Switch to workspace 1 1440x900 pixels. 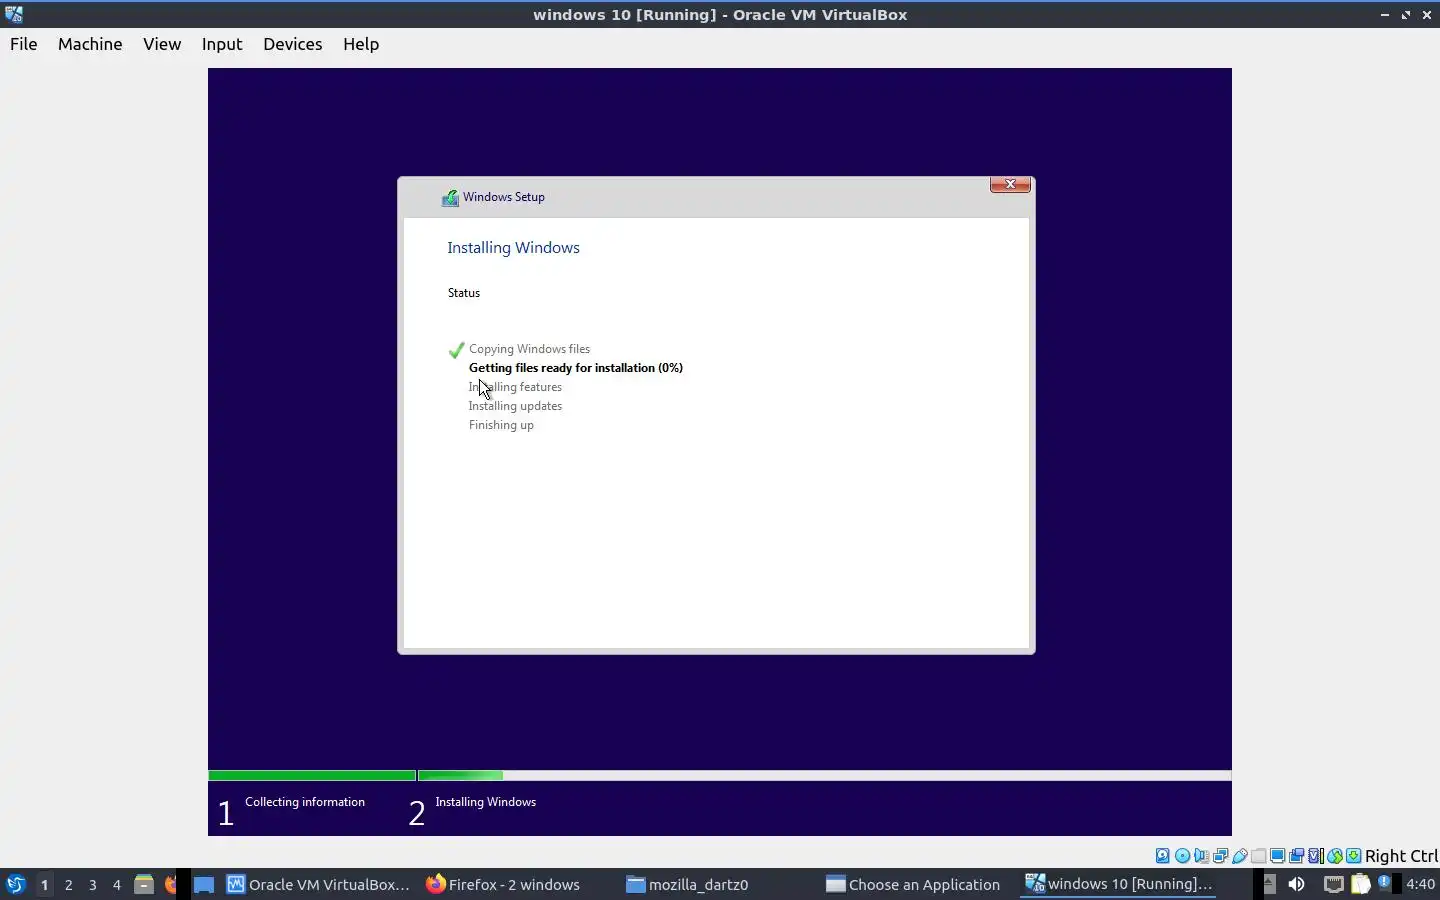point(44,884)
